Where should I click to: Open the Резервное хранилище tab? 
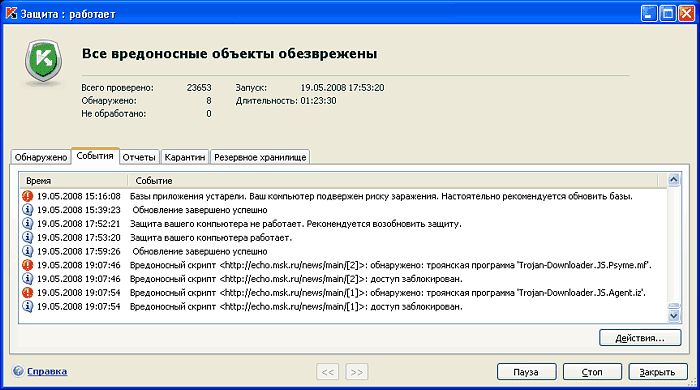point(260,157)
